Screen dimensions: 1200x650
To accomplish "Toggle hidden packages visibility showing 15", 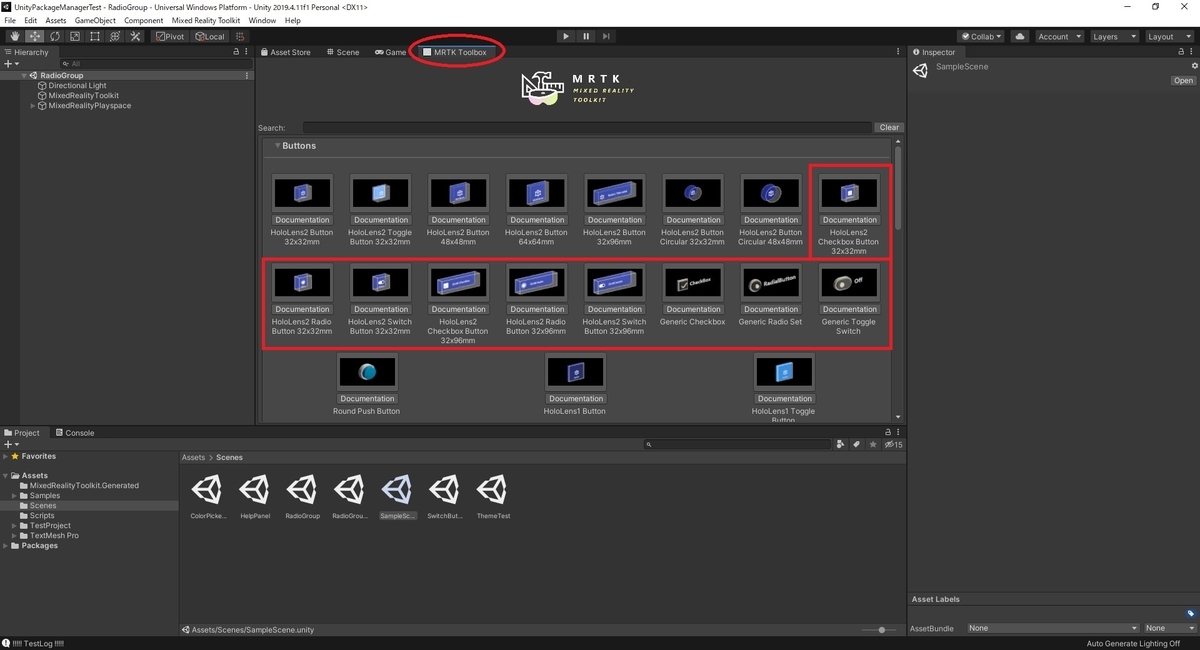I will pos(894,444).
